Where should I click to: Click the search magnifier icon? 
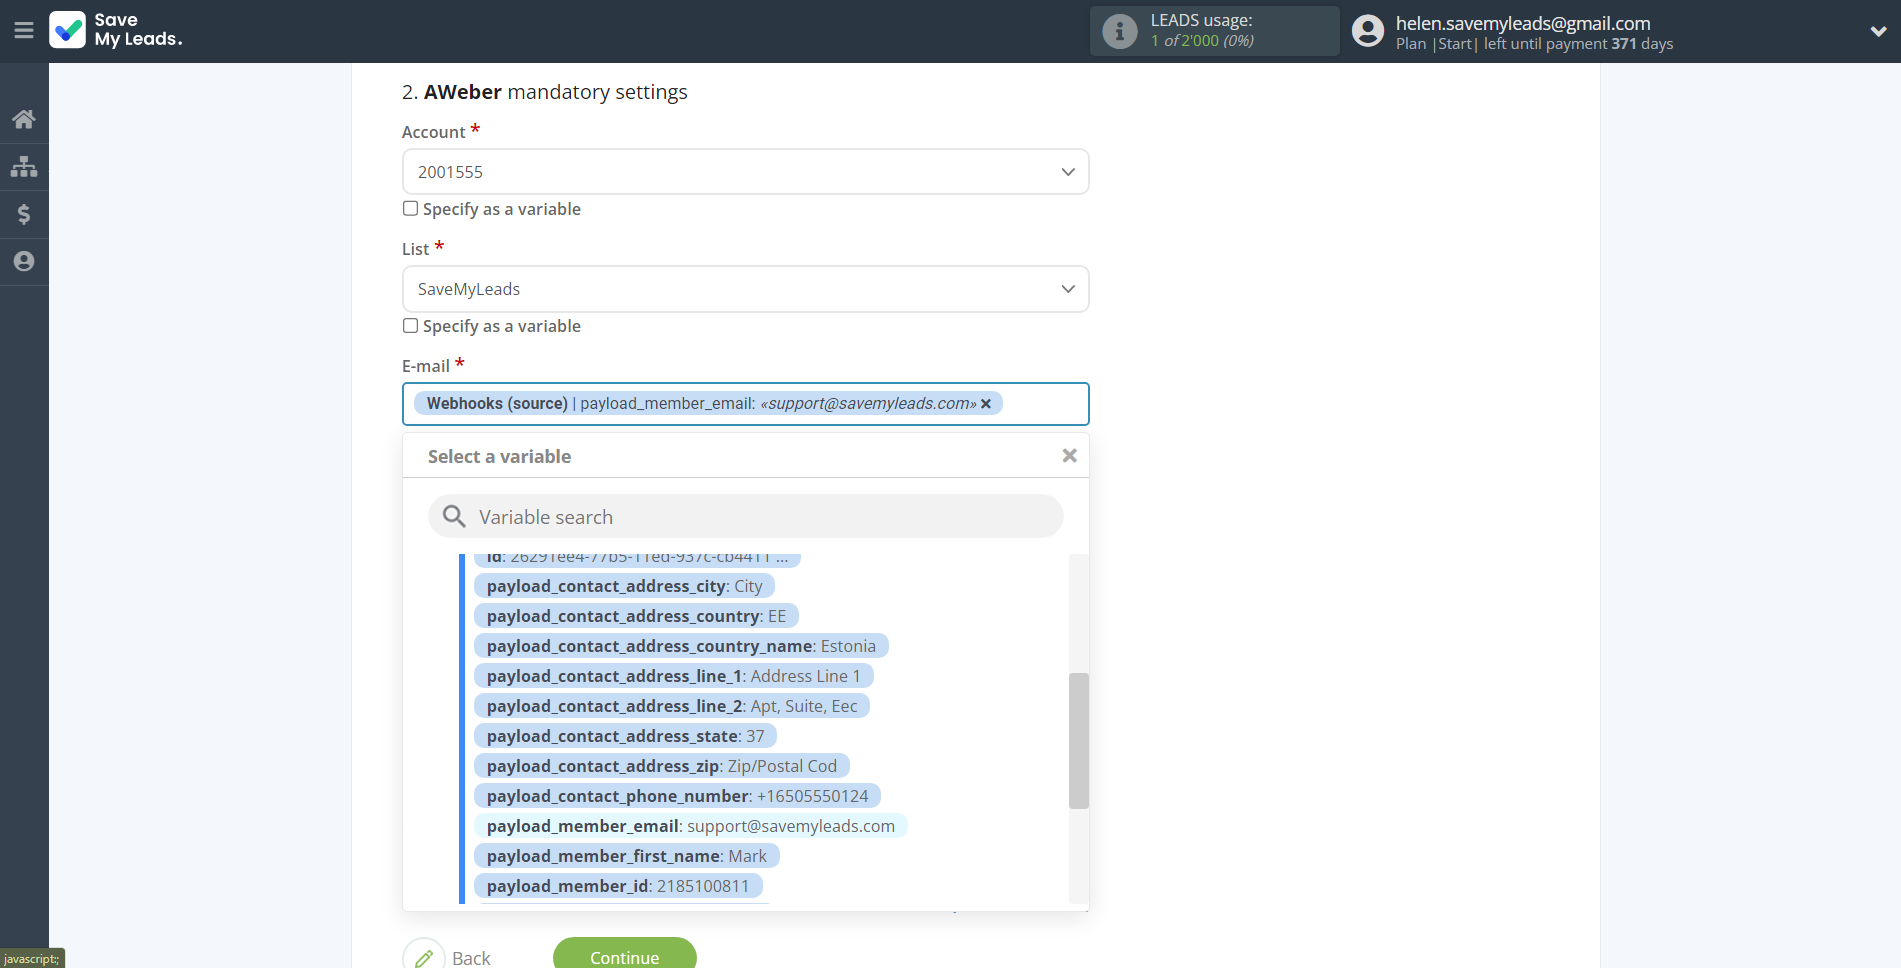[454, 516]
